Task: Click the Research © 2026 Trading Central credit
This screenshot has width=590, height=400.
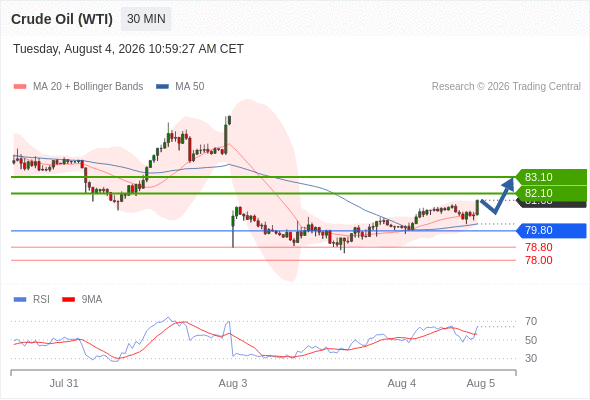Action: click(506, 87)
